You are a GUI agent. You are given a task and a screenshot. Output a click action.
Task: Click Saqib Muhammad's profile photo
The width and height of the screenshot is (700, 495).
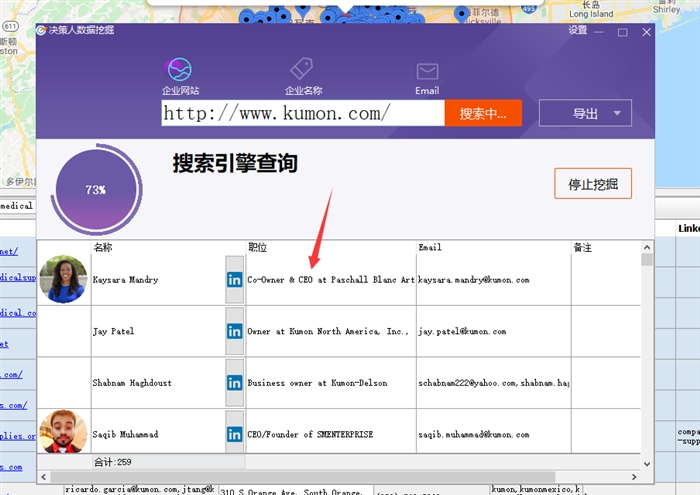click(x=63, y=432)
